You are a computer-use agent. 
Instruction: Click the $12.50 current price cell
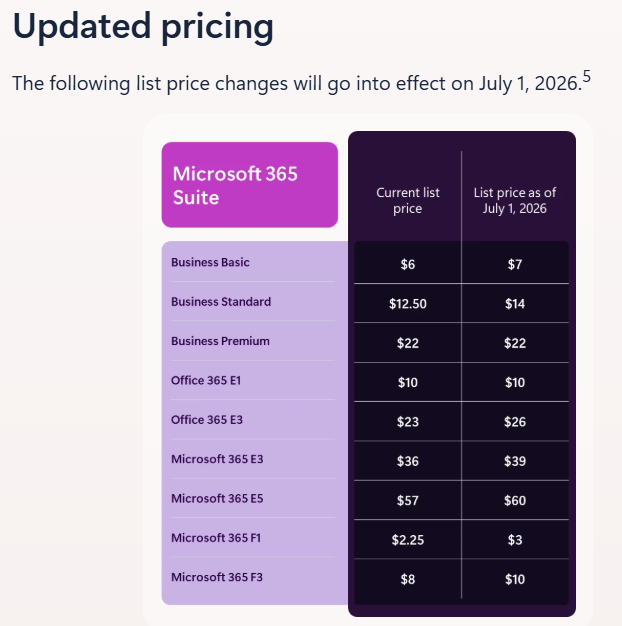(x=408, y=304)
